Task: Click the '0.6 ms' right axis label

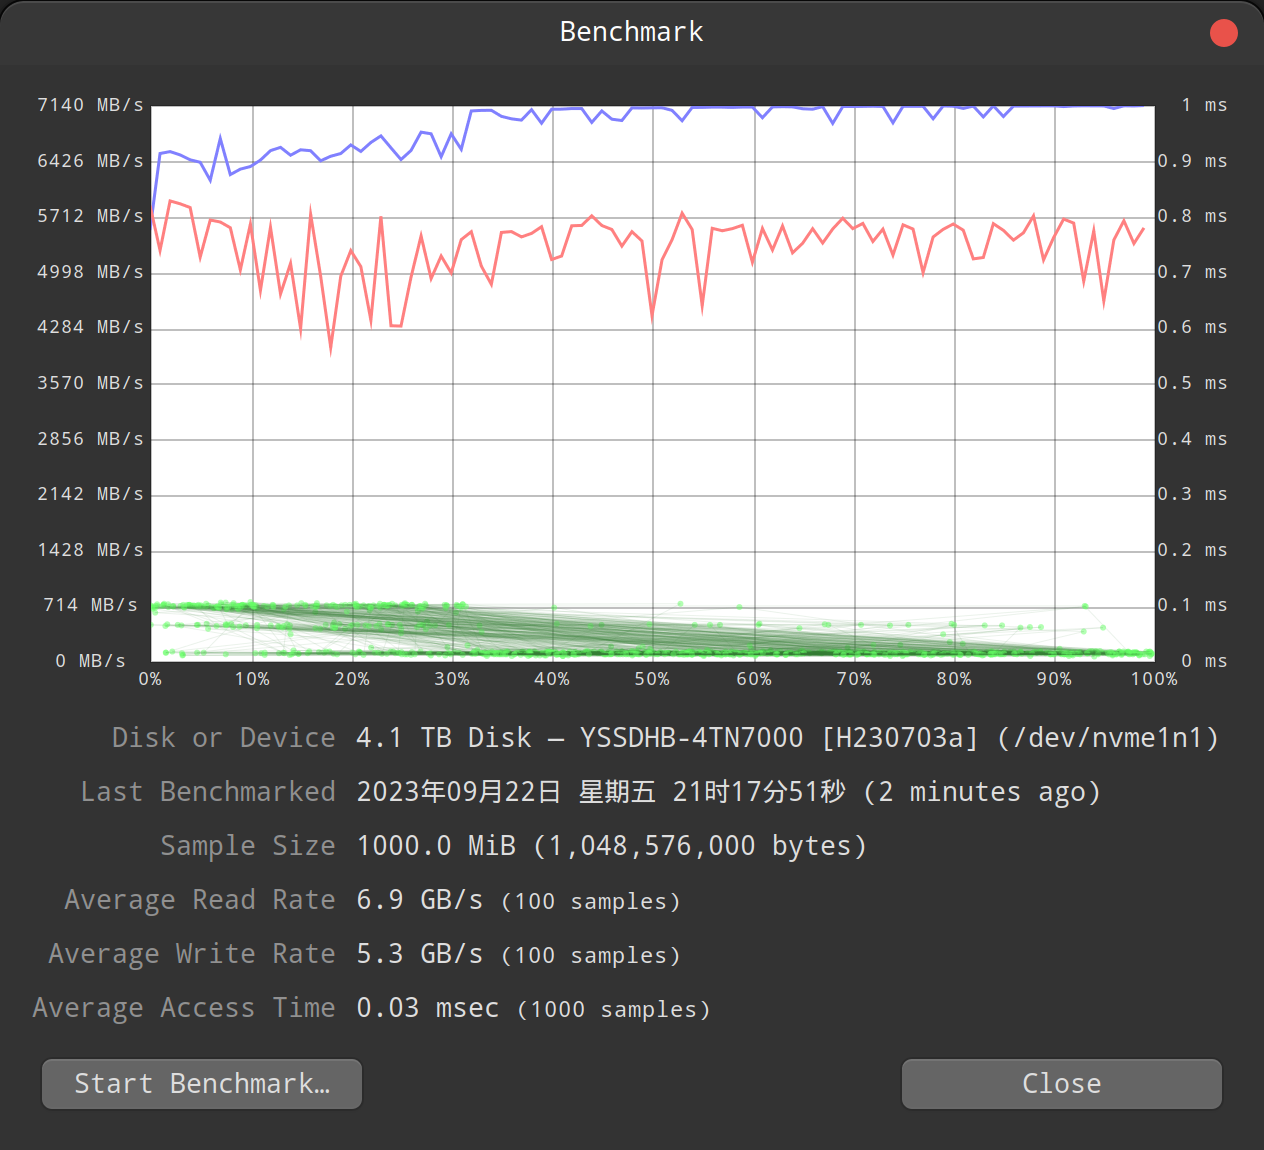Action: [x=1192, y=327]
